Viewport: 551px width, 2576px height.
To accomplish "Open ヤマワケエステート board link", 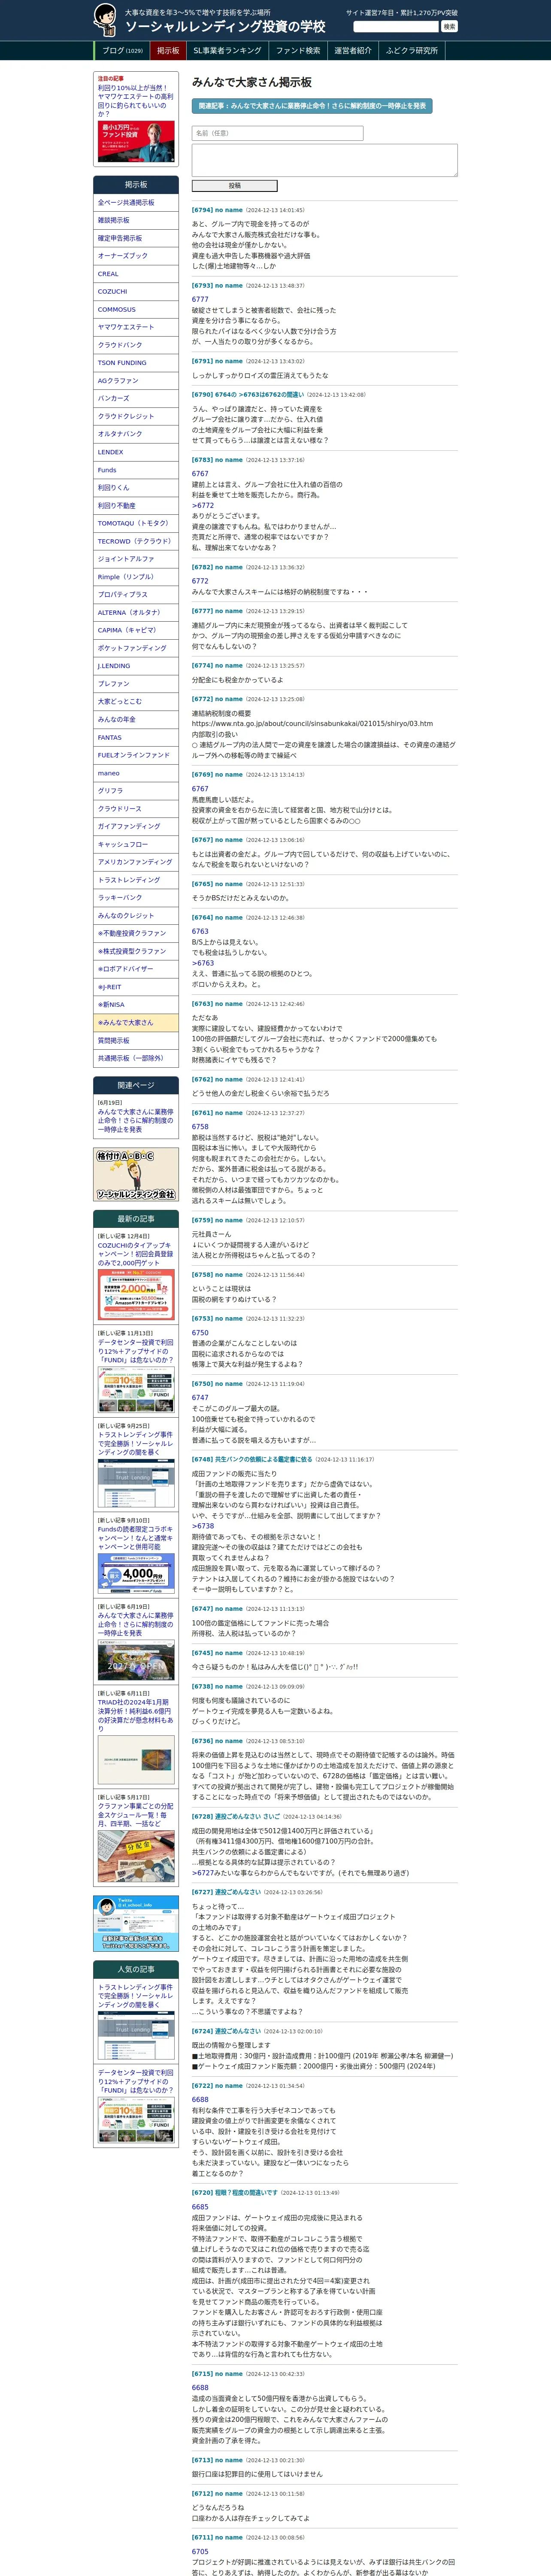I will click(x=136, y=327).
